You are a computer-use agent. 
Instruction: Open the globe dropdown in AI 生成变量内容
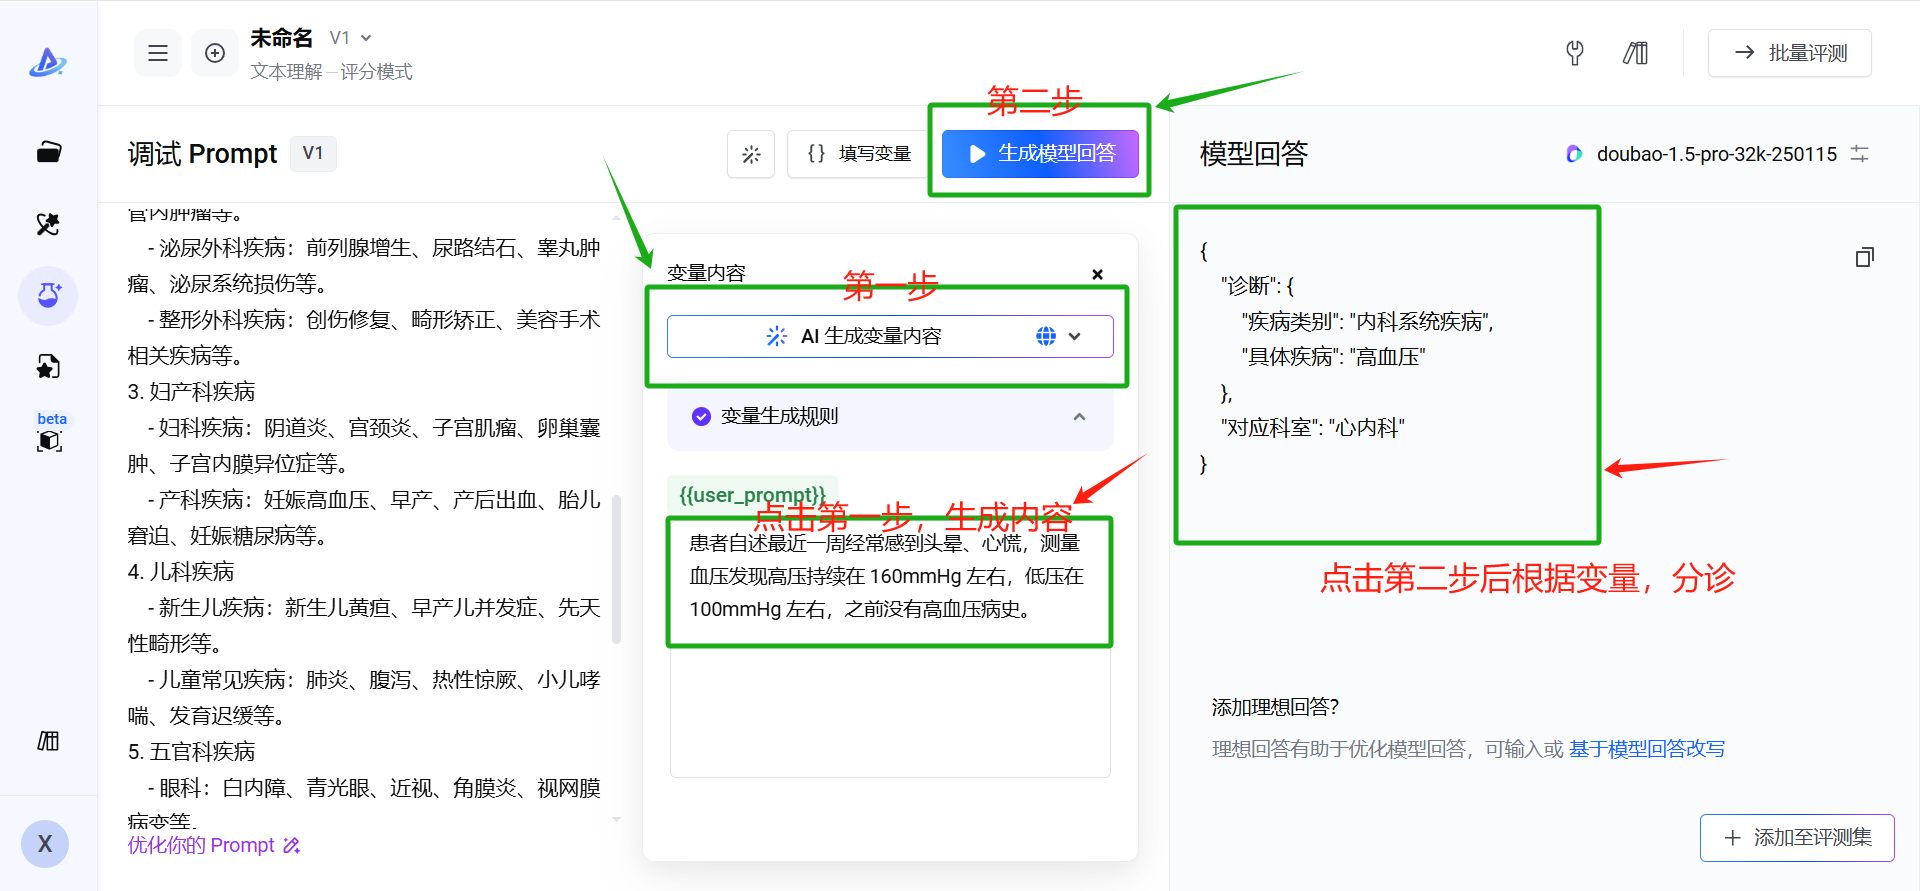1058,336
